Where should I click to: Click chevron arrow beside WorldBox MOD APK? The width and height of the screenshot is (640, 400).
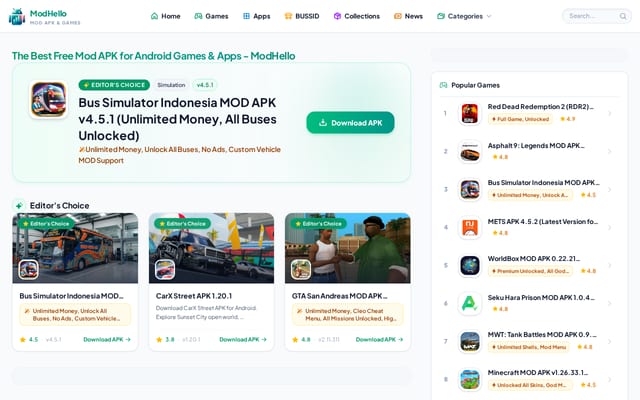pos(609,265)
